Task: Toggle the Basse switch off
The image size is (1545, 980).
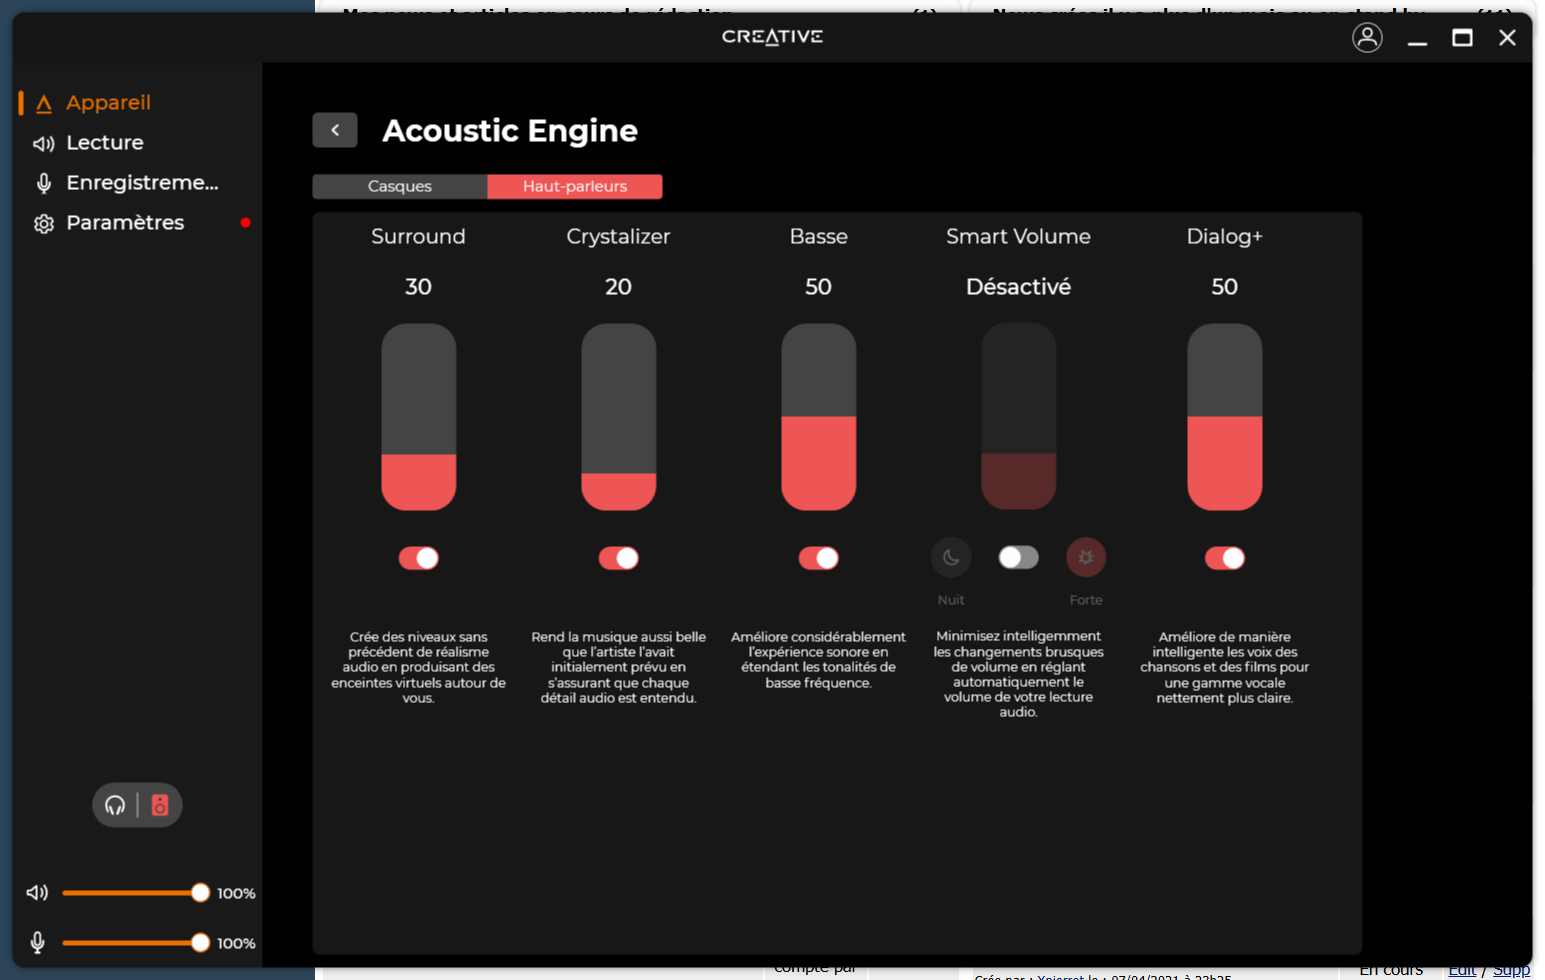Action: pos(819,558)
